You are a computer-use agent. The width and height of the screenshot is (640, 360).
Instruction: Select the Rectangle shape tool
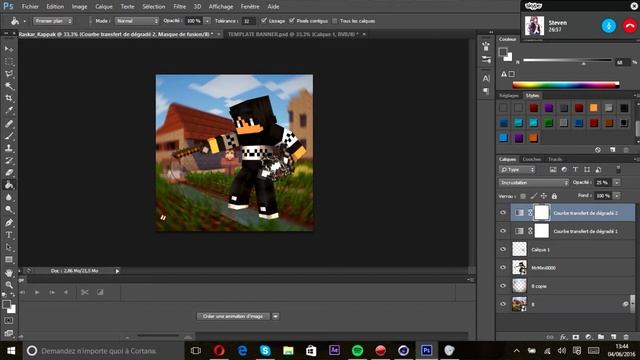coord(9,259)
